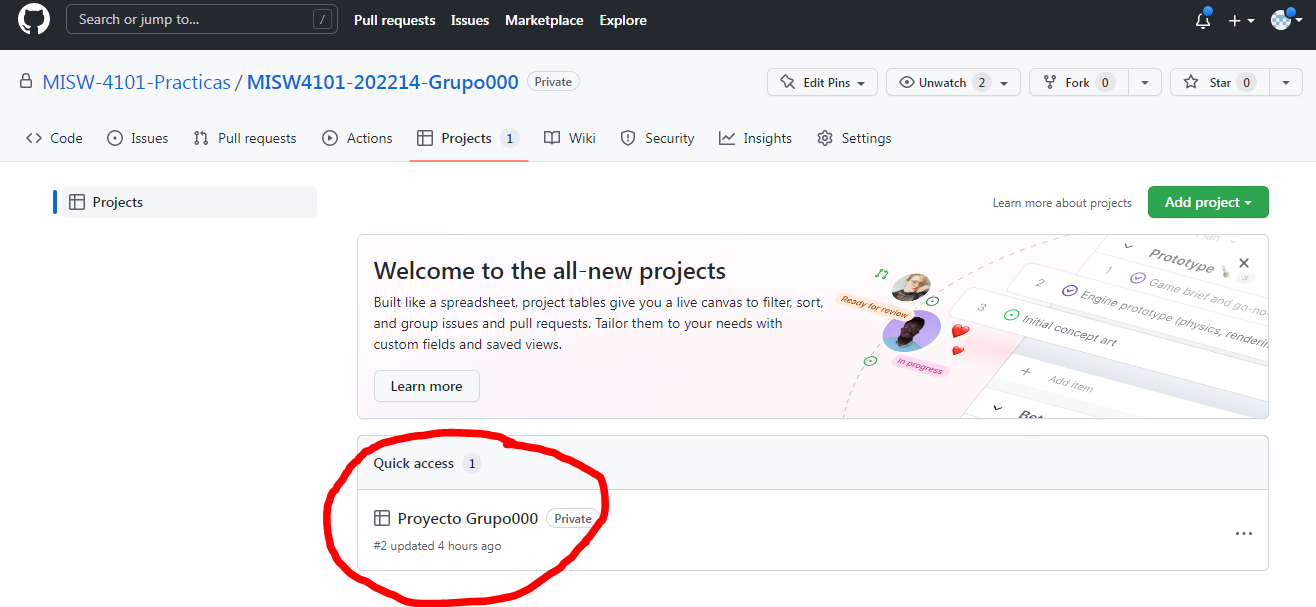Star the MISW4101-202214-Grupo000 repository

click(x=1218, y=82)
